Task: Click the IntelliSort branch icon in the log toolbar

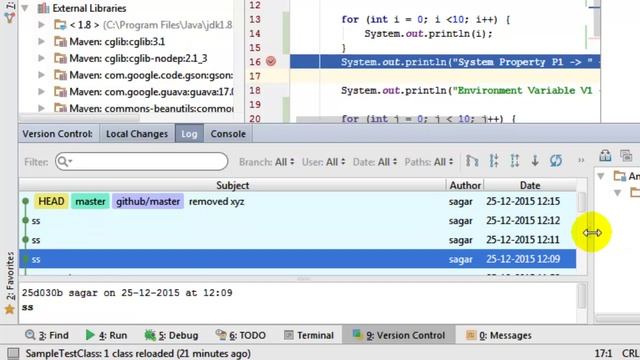Action: click(472, 161)
